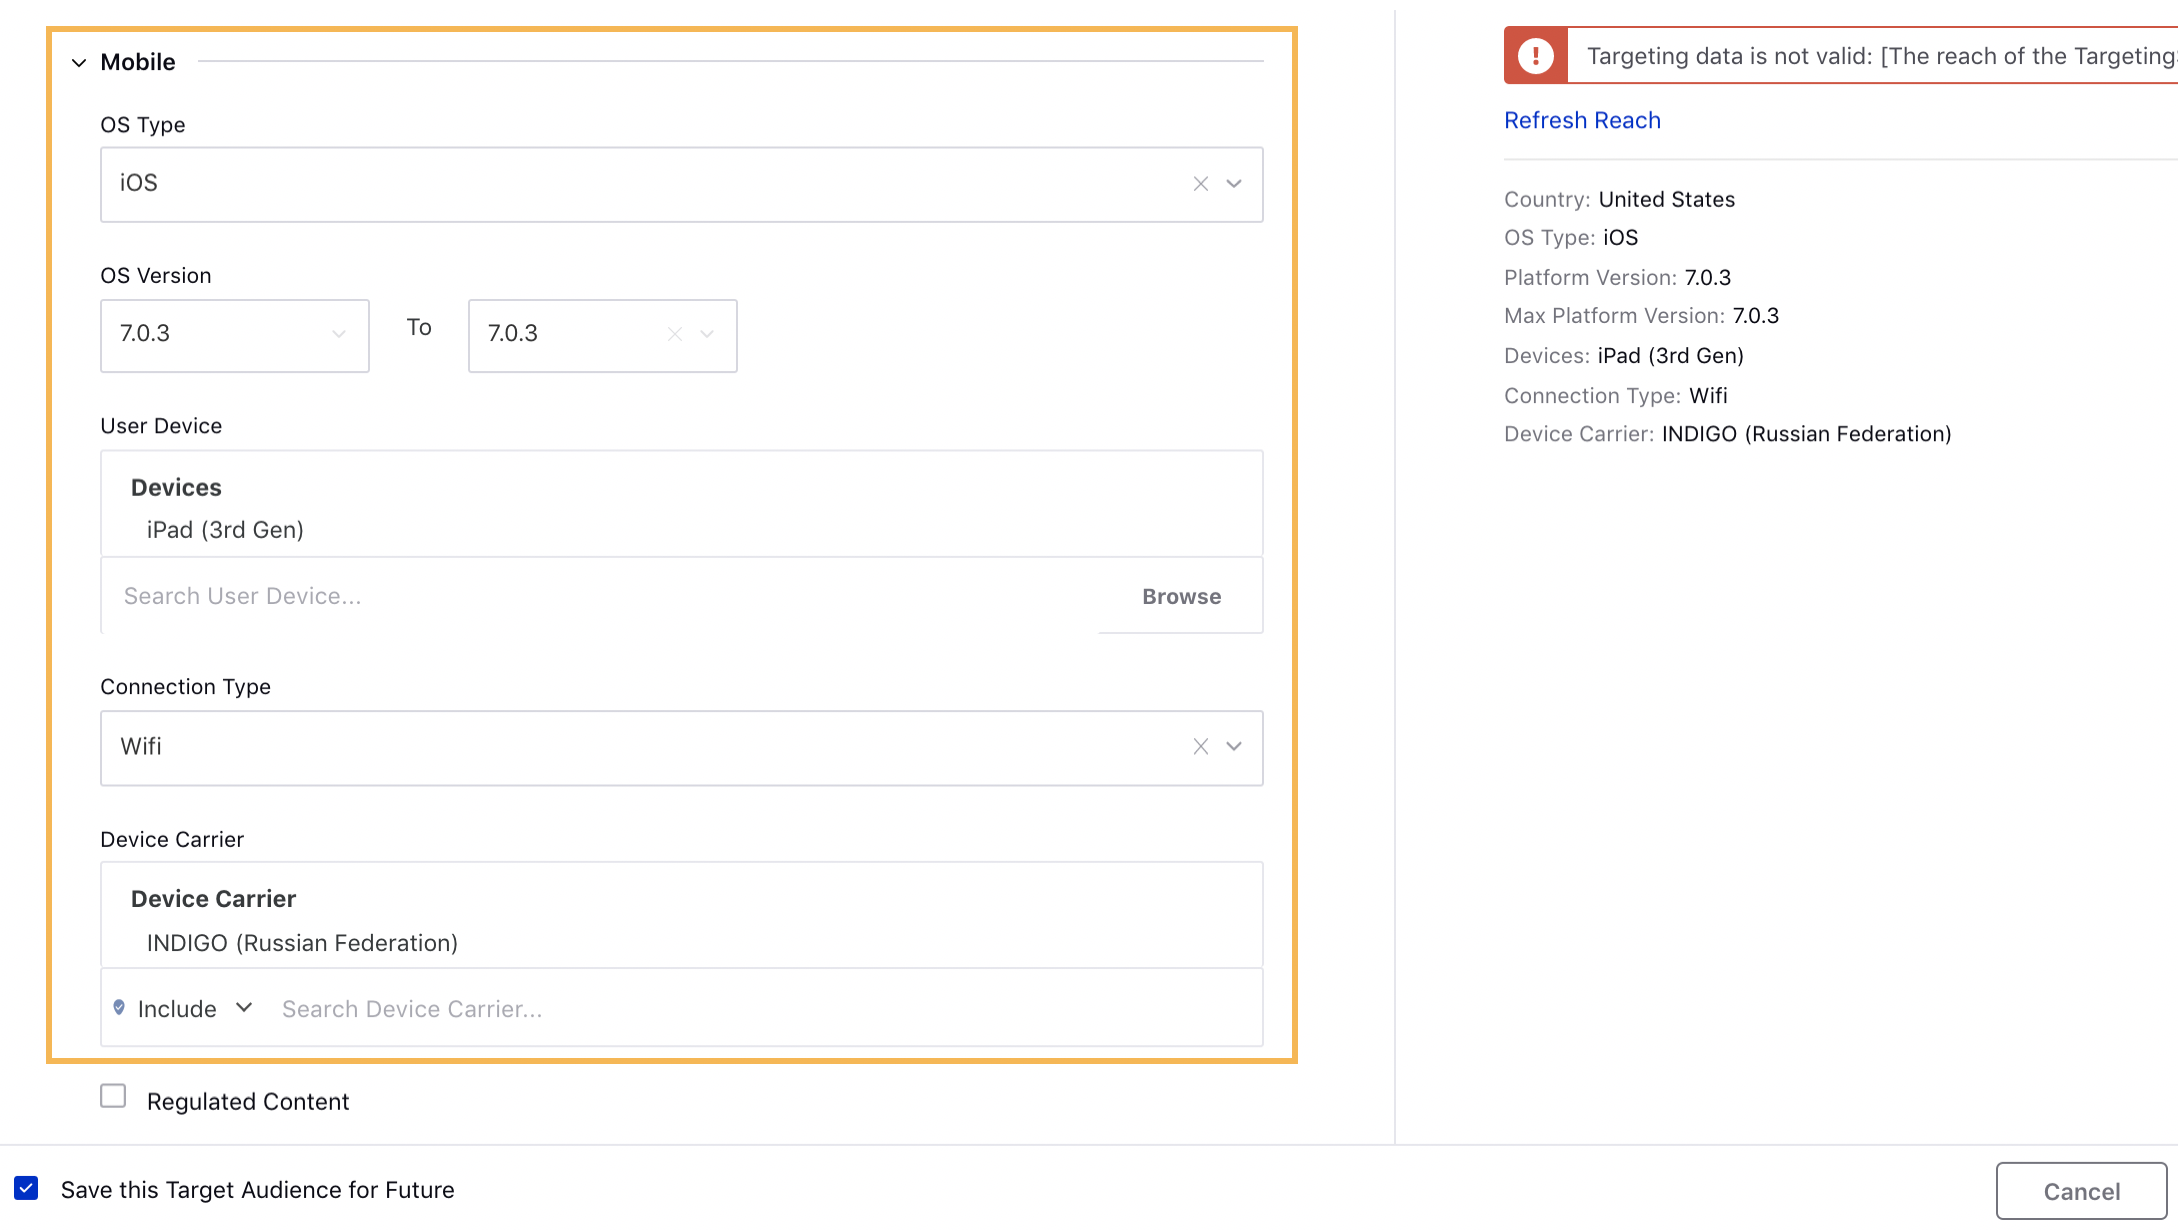Clear the Wifi connection type selection
Screen dimensions: 2178x1230
[x=1200, y=746]
